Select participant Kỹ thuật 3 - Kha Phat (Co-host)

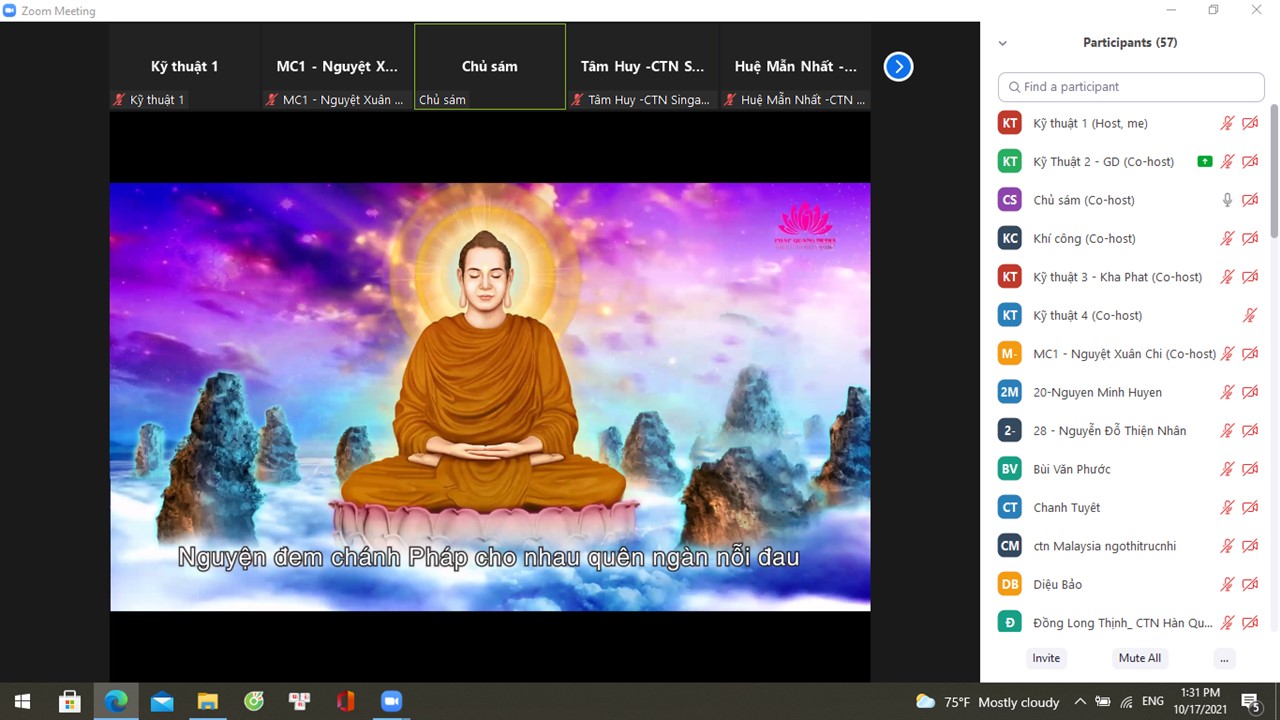pos(1131,277)
